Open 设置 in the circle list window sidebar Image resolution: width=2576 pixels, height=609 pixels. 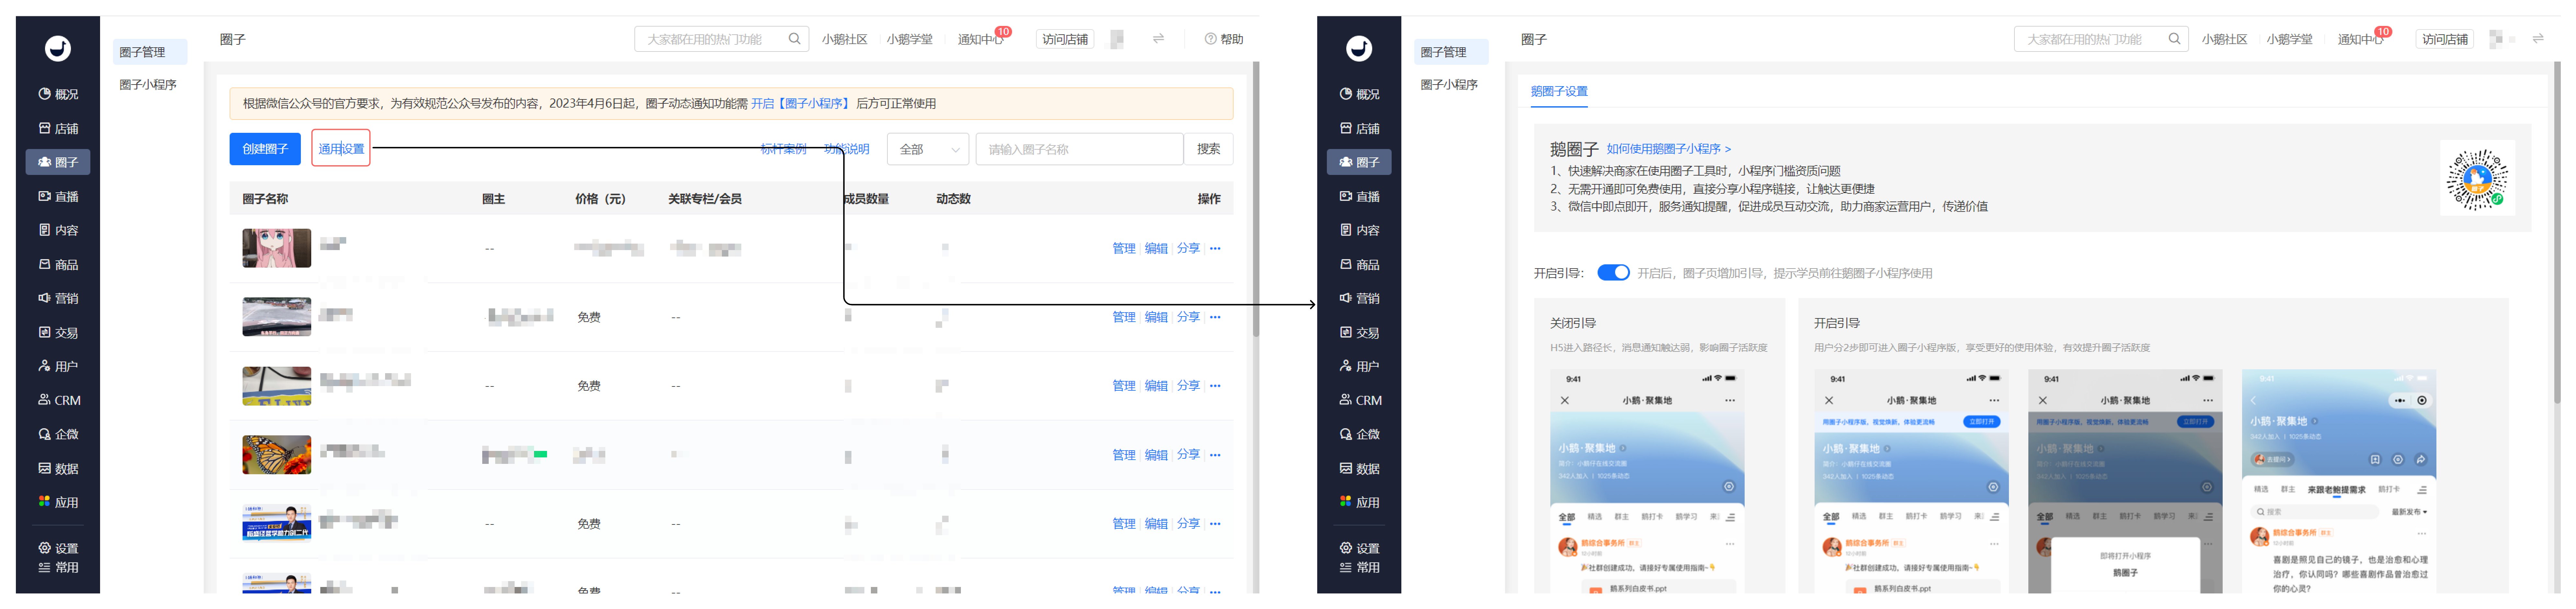point(58,548)
